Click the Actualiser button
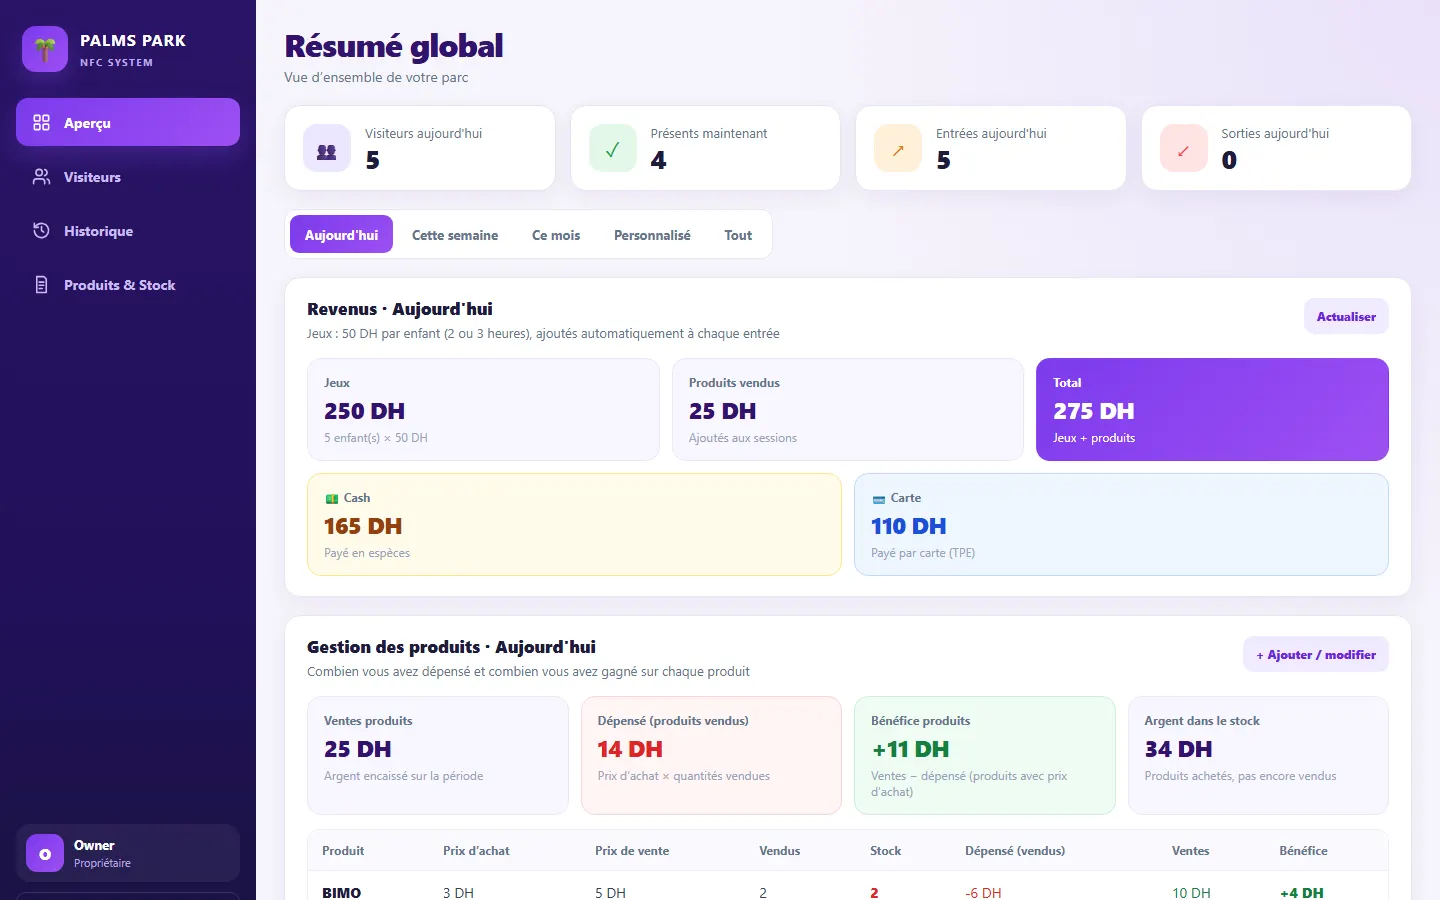This screenshot has height=900, width=1440. [x=1346, y=316]
